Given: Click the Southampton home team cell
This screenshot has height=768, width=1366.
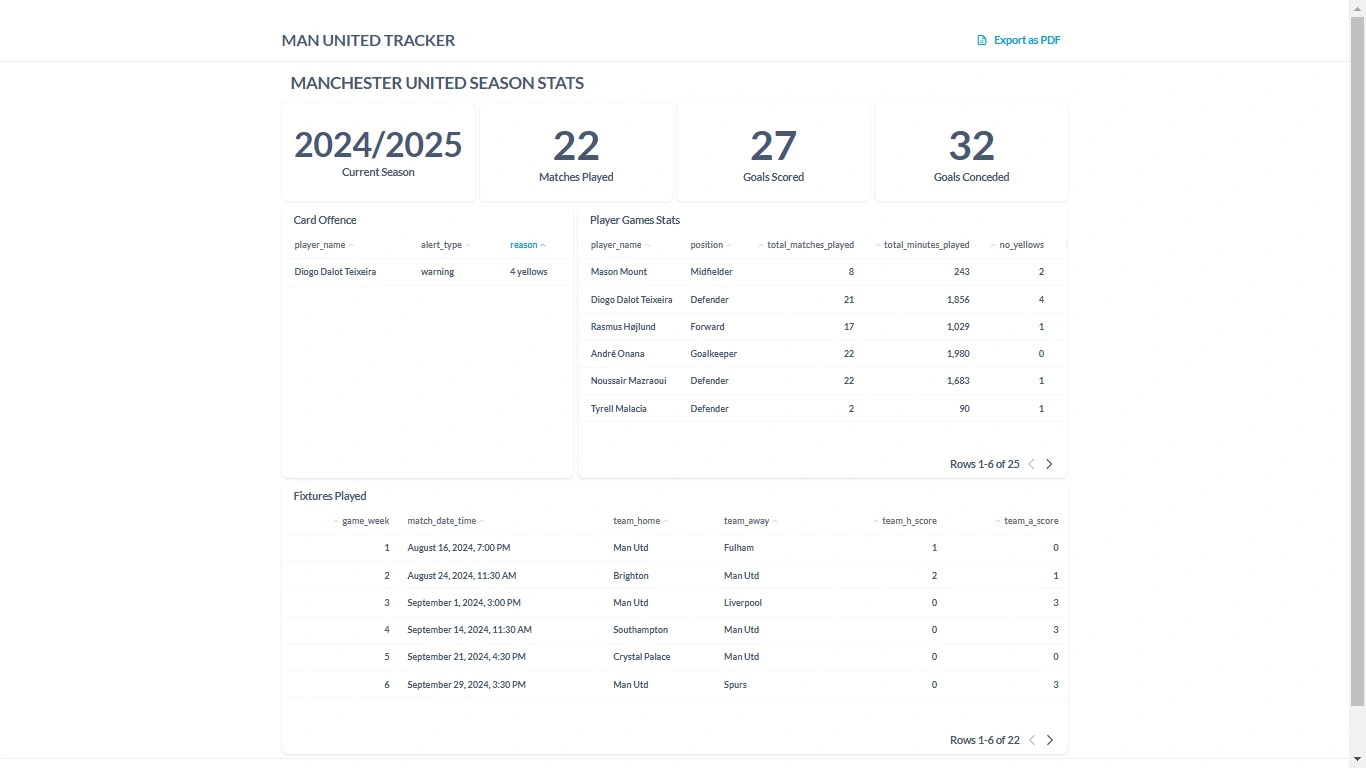Looking at the screenshot, I should click(x=641, y=630).
